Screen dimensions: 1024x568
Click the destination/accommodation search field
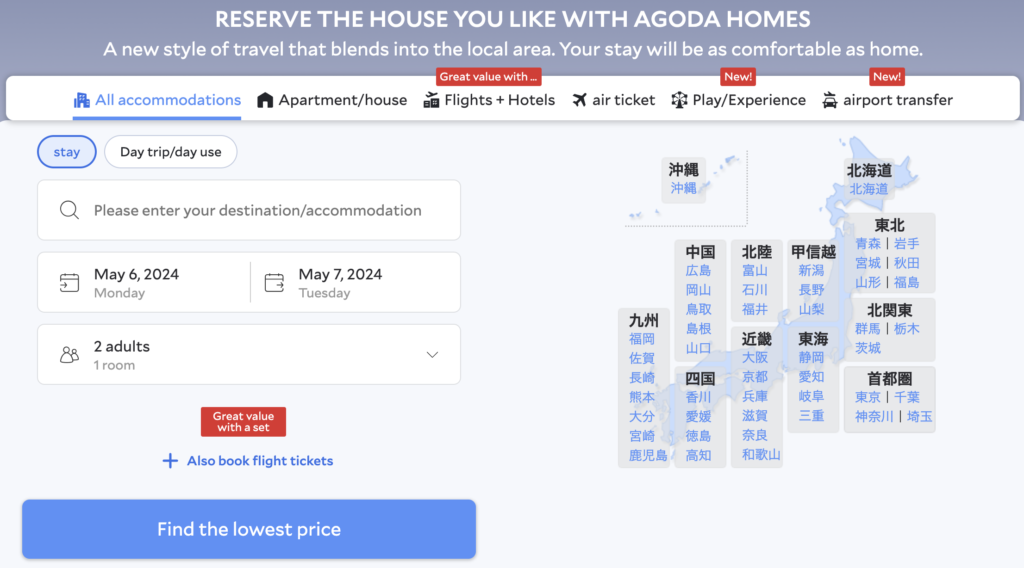pos(257,210)
